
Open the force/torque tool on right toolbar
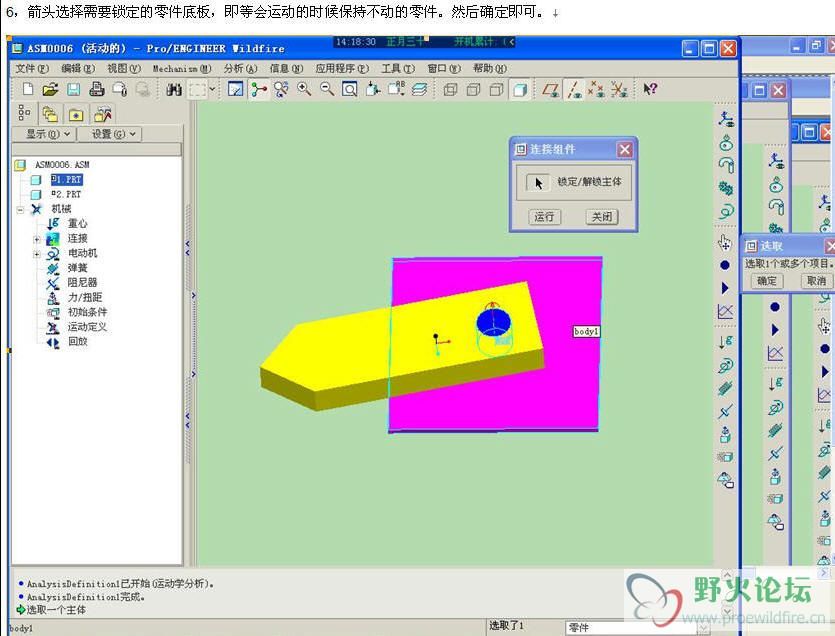(725, 434)
